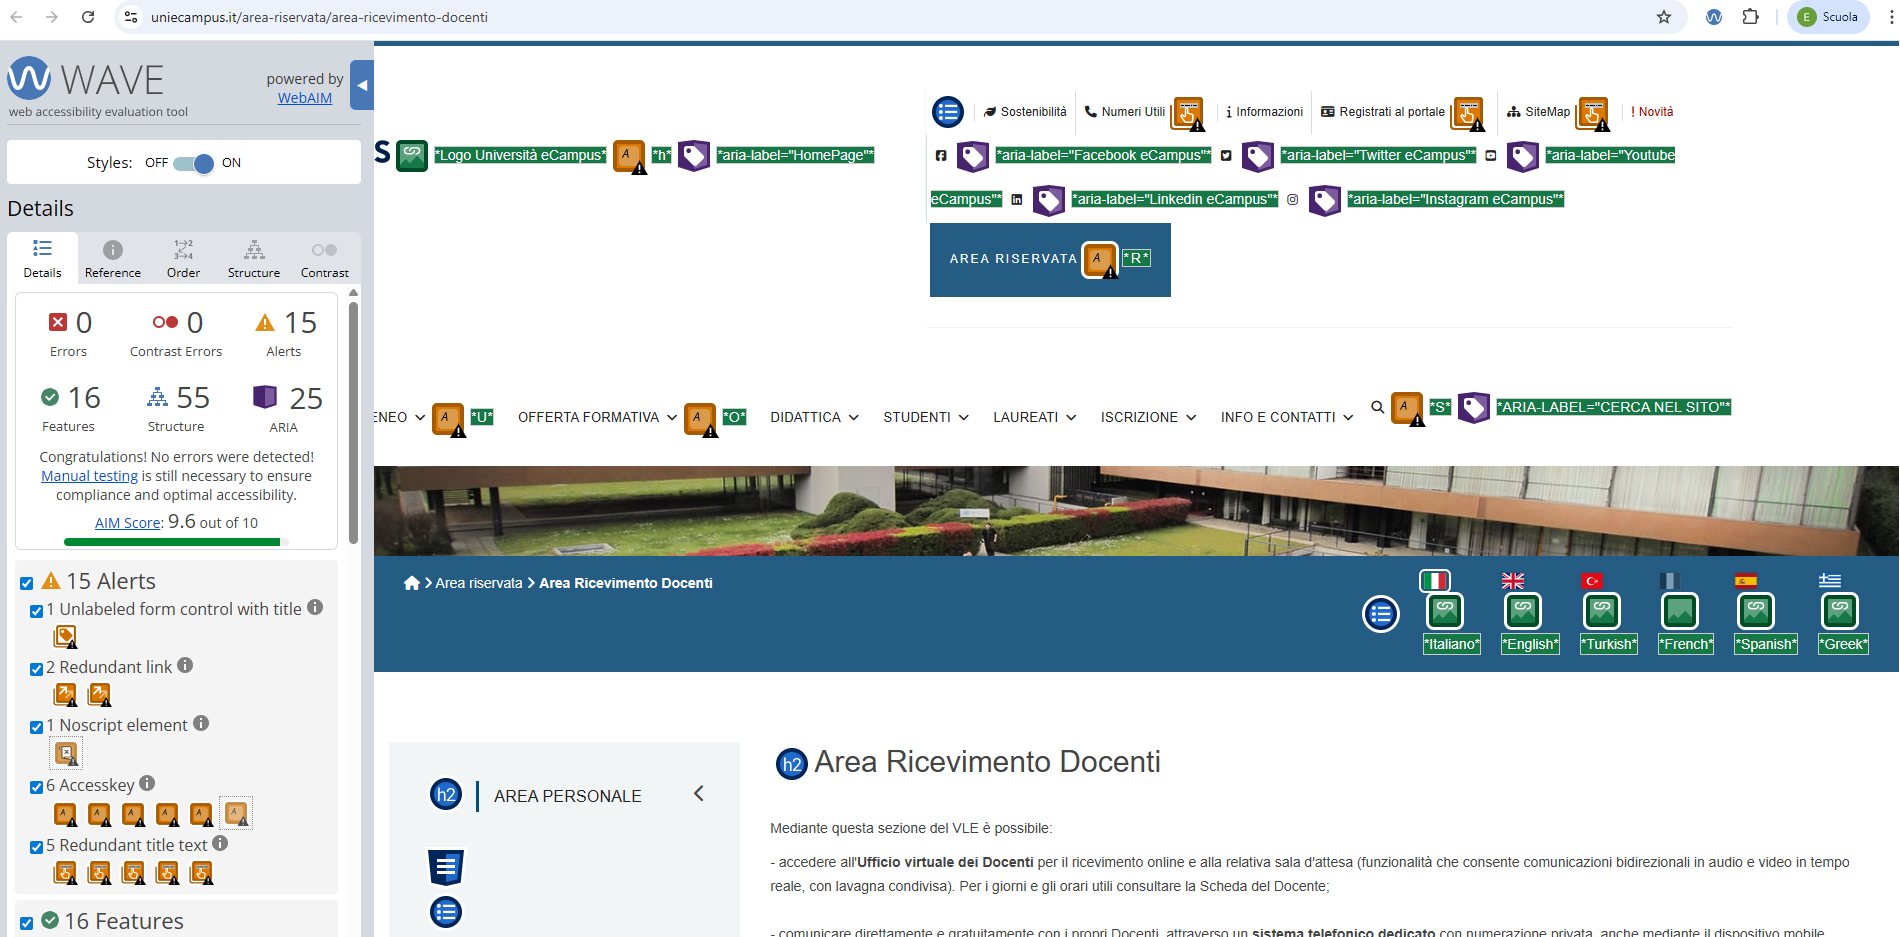Uncheck the 6 Accesskey checkbox
The height and width of the screenshot is (937, 1900).
coord(36,787)
